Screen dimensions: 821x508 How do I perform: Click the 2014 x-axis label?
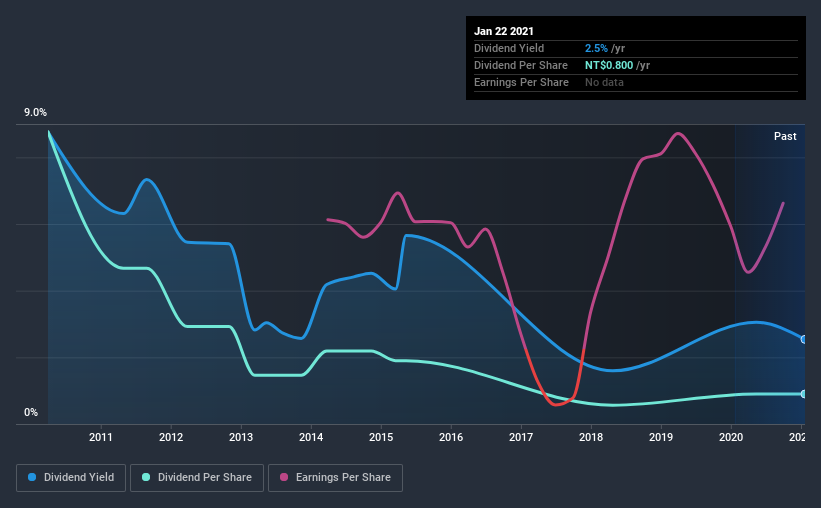(311, 437)
